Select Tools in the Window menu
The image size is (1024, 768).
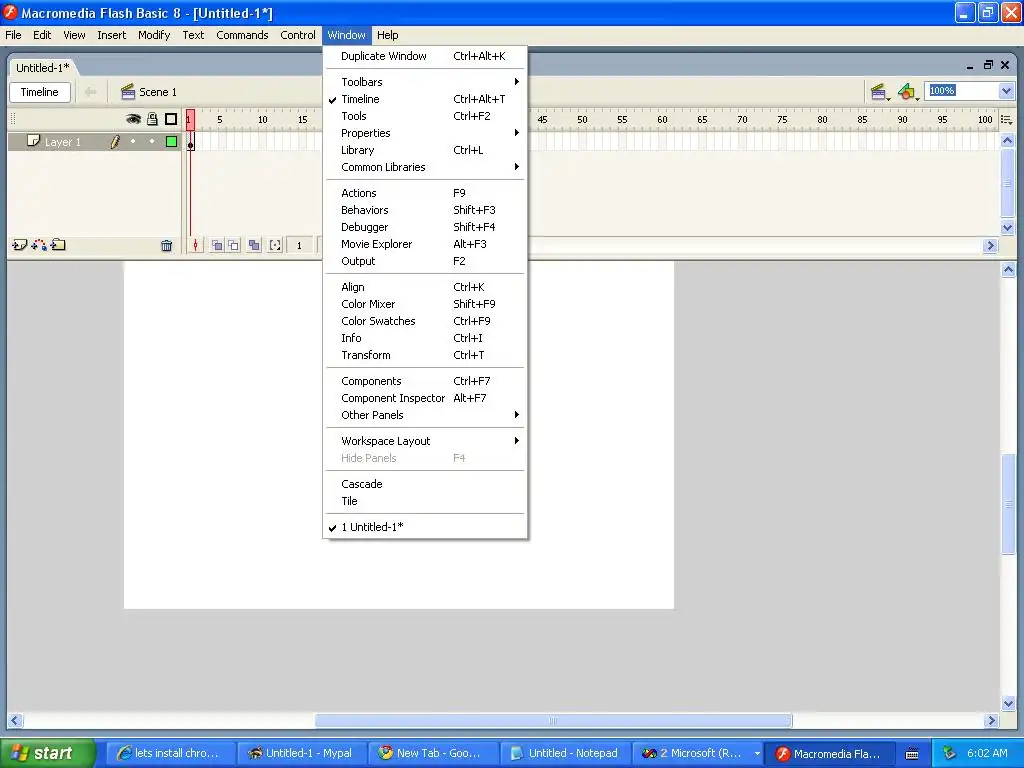pyautogui.click(x=424, y=116)
